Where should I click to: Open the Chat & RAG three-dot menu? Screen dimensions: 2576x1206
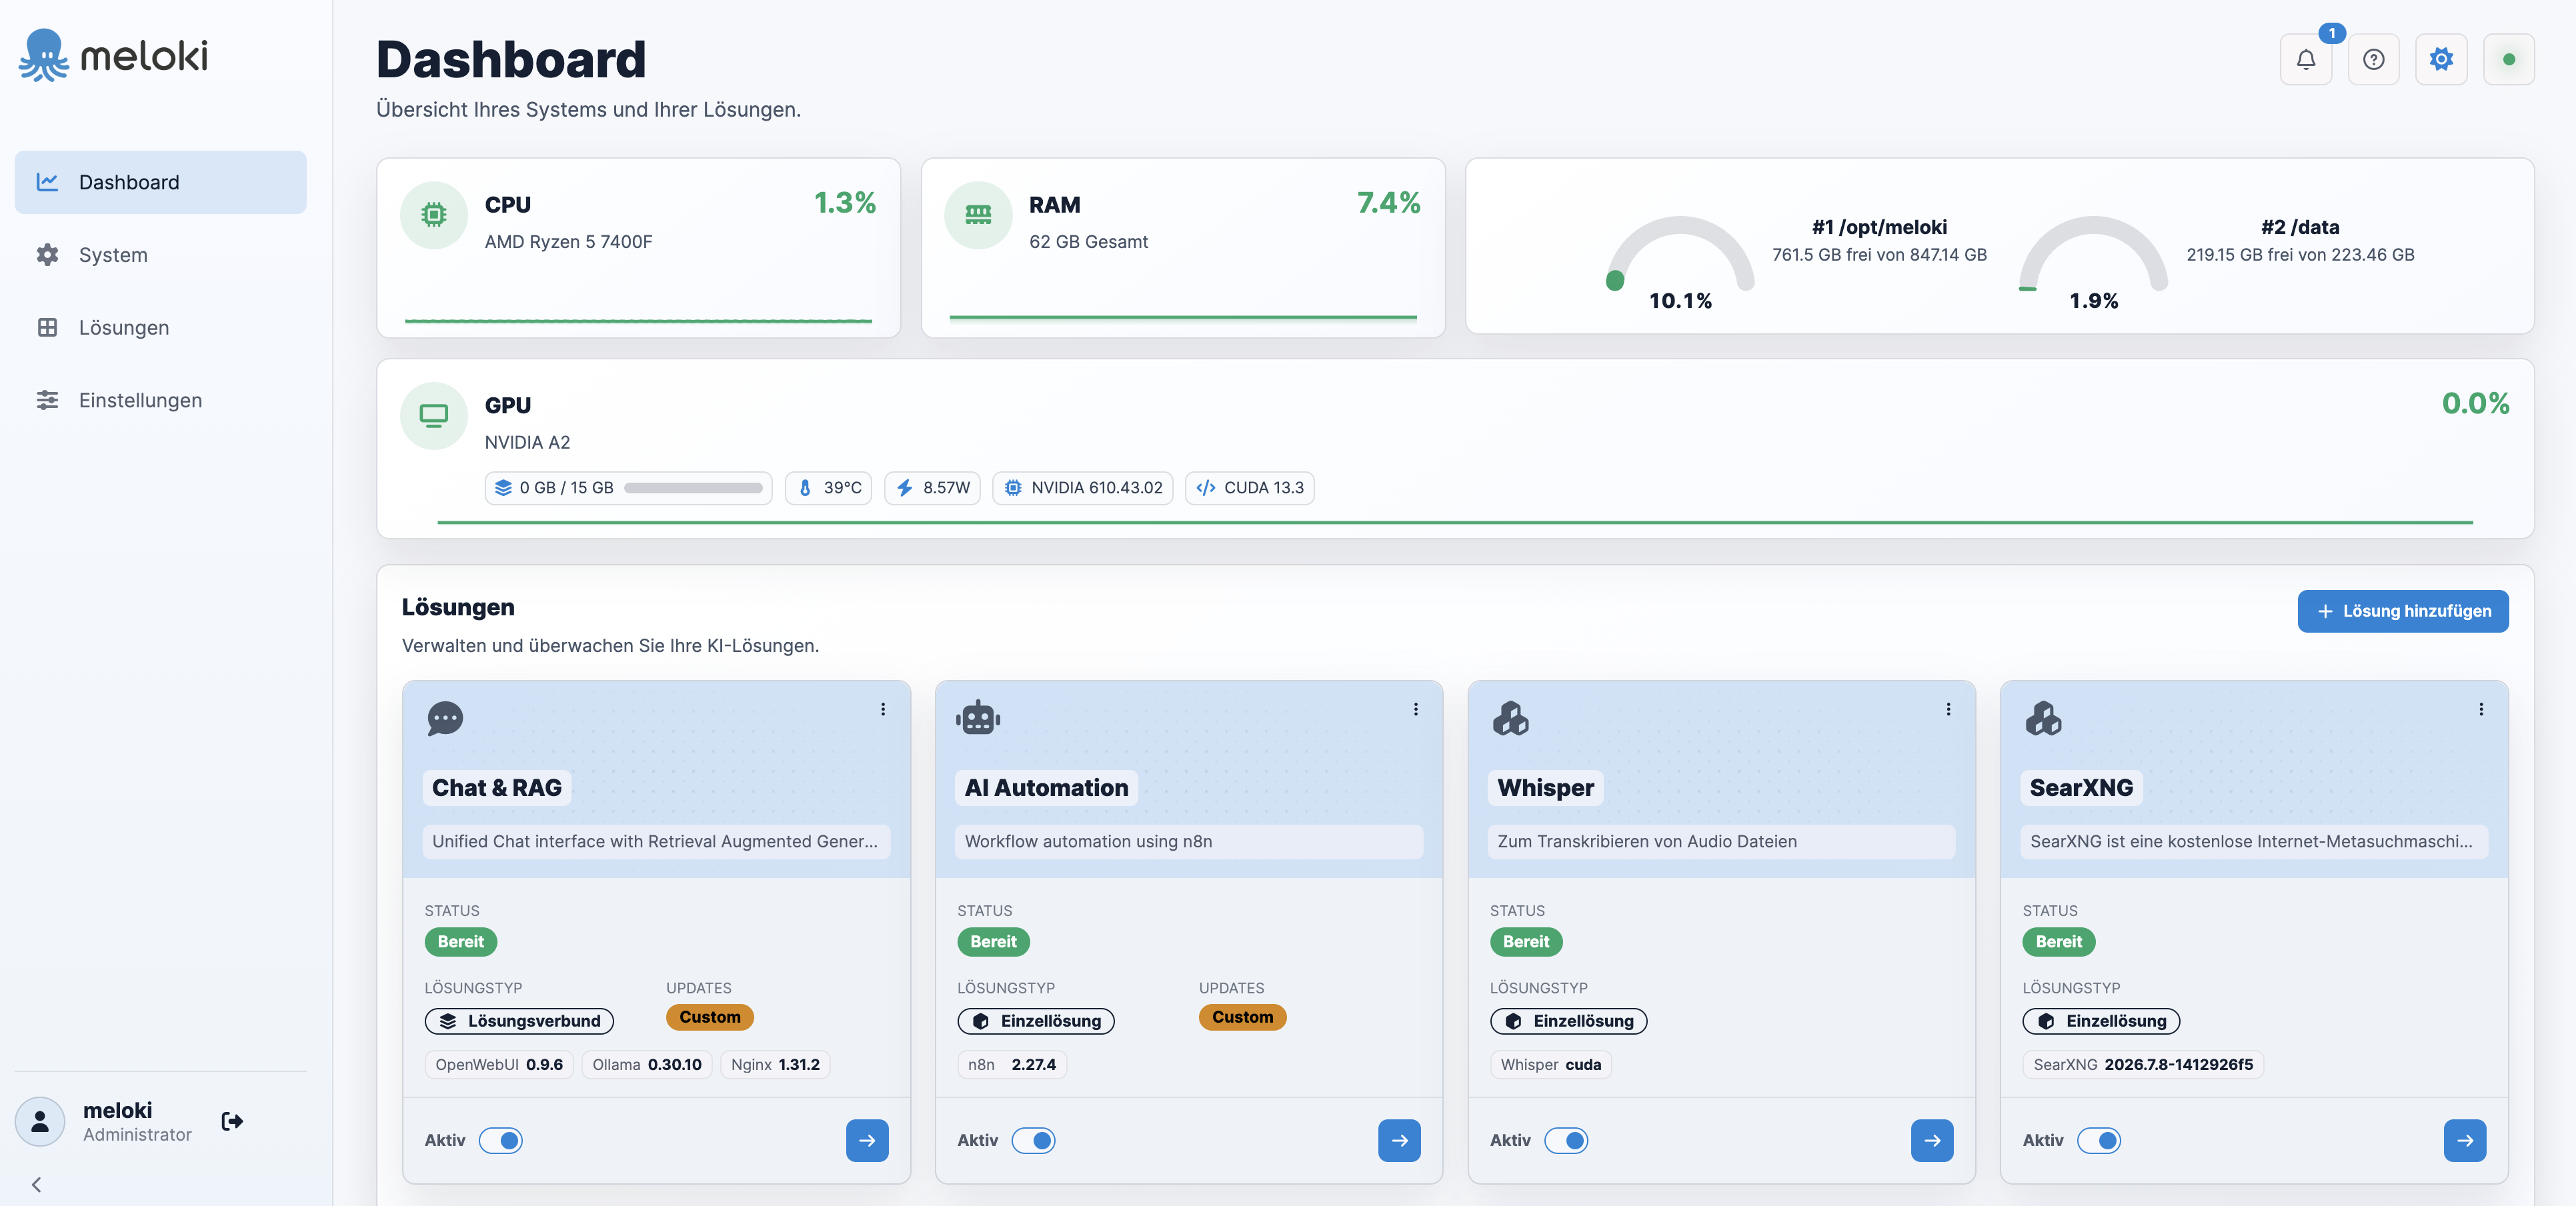coord(883,709)
